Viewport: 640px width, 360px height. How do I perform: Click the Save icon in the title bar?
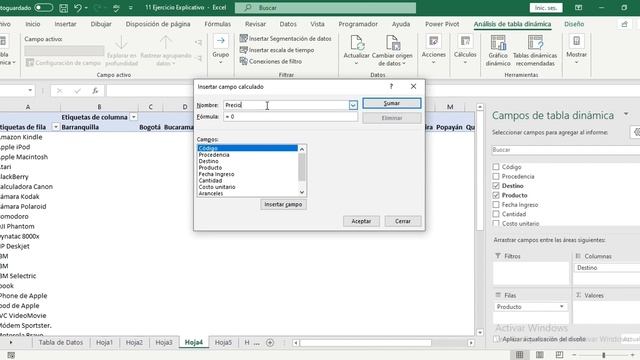tap(64, 8)
